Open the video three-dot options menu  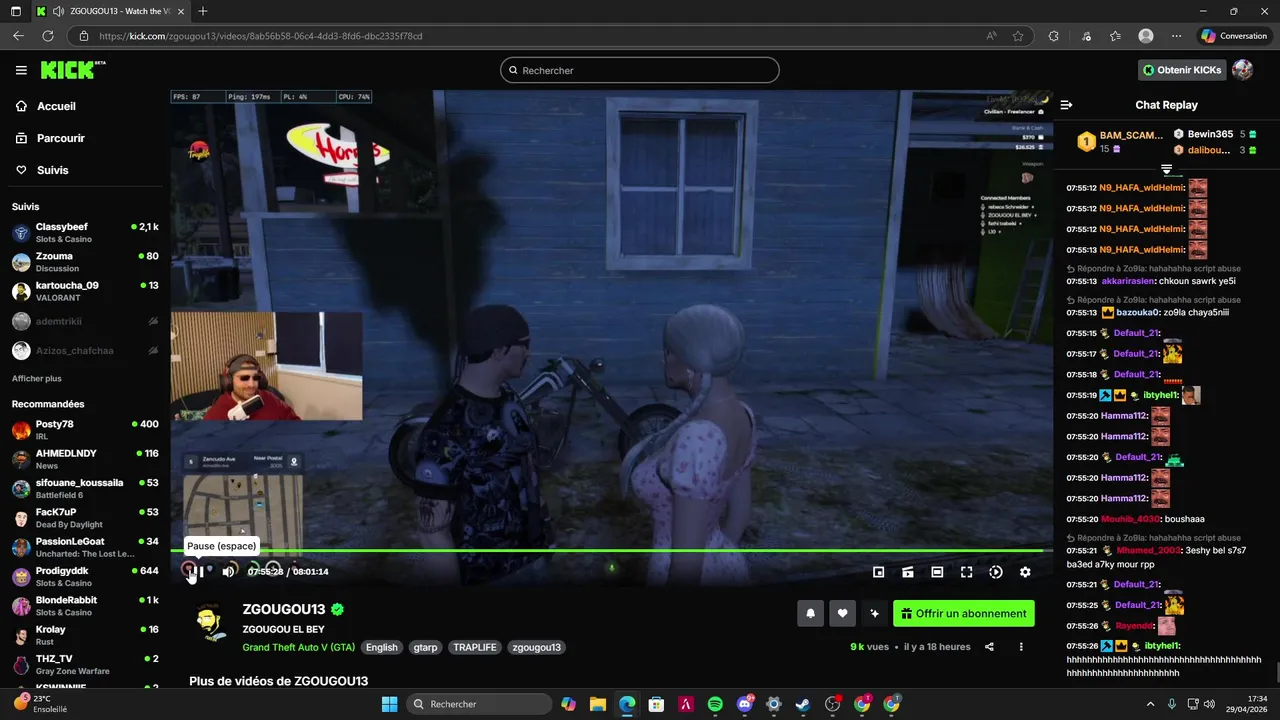[1021, 647]
